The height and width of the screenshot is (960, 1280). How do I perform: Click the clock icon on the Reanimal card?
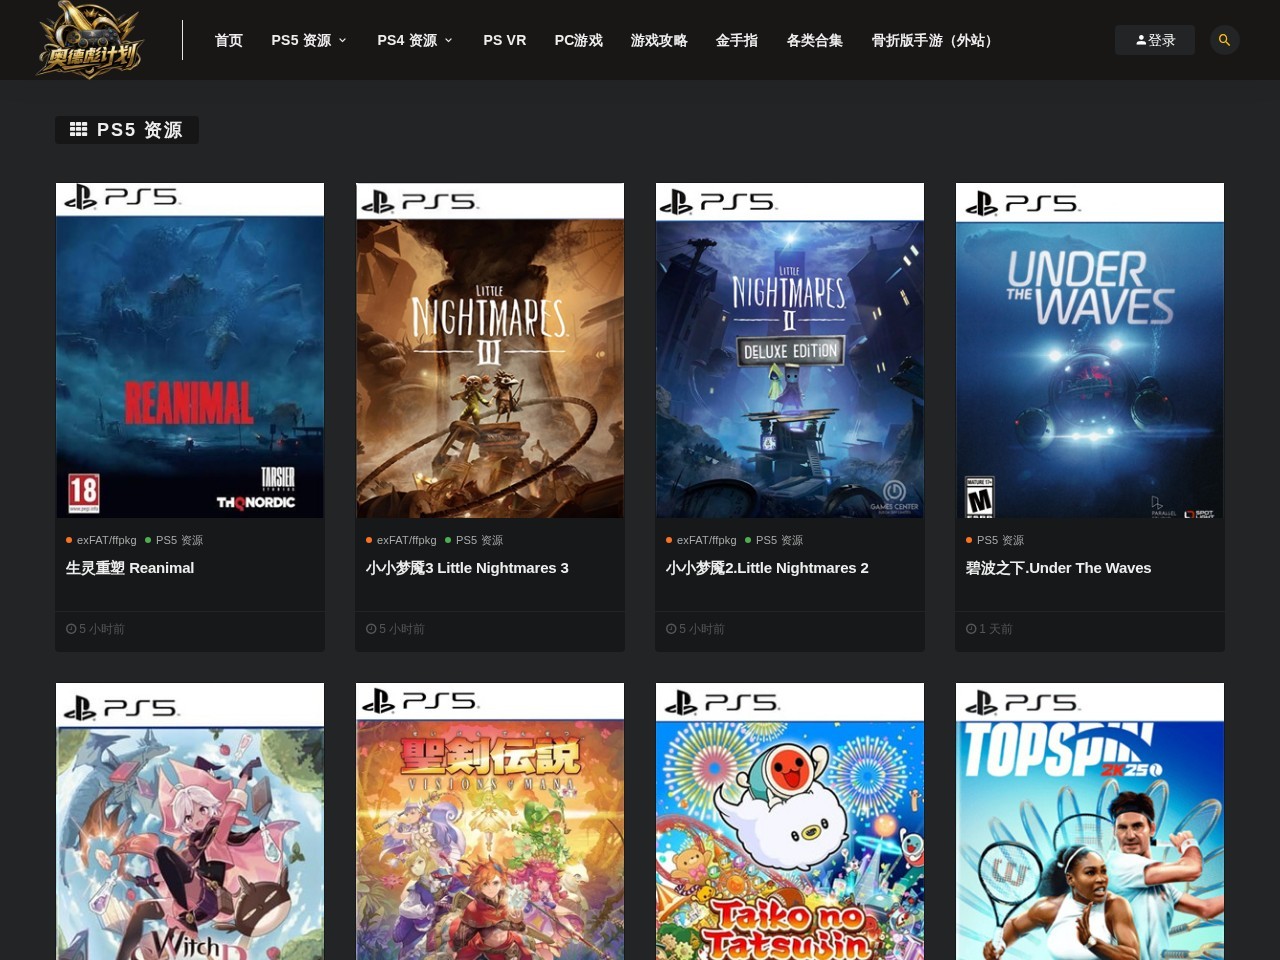(x=71, y=629)
